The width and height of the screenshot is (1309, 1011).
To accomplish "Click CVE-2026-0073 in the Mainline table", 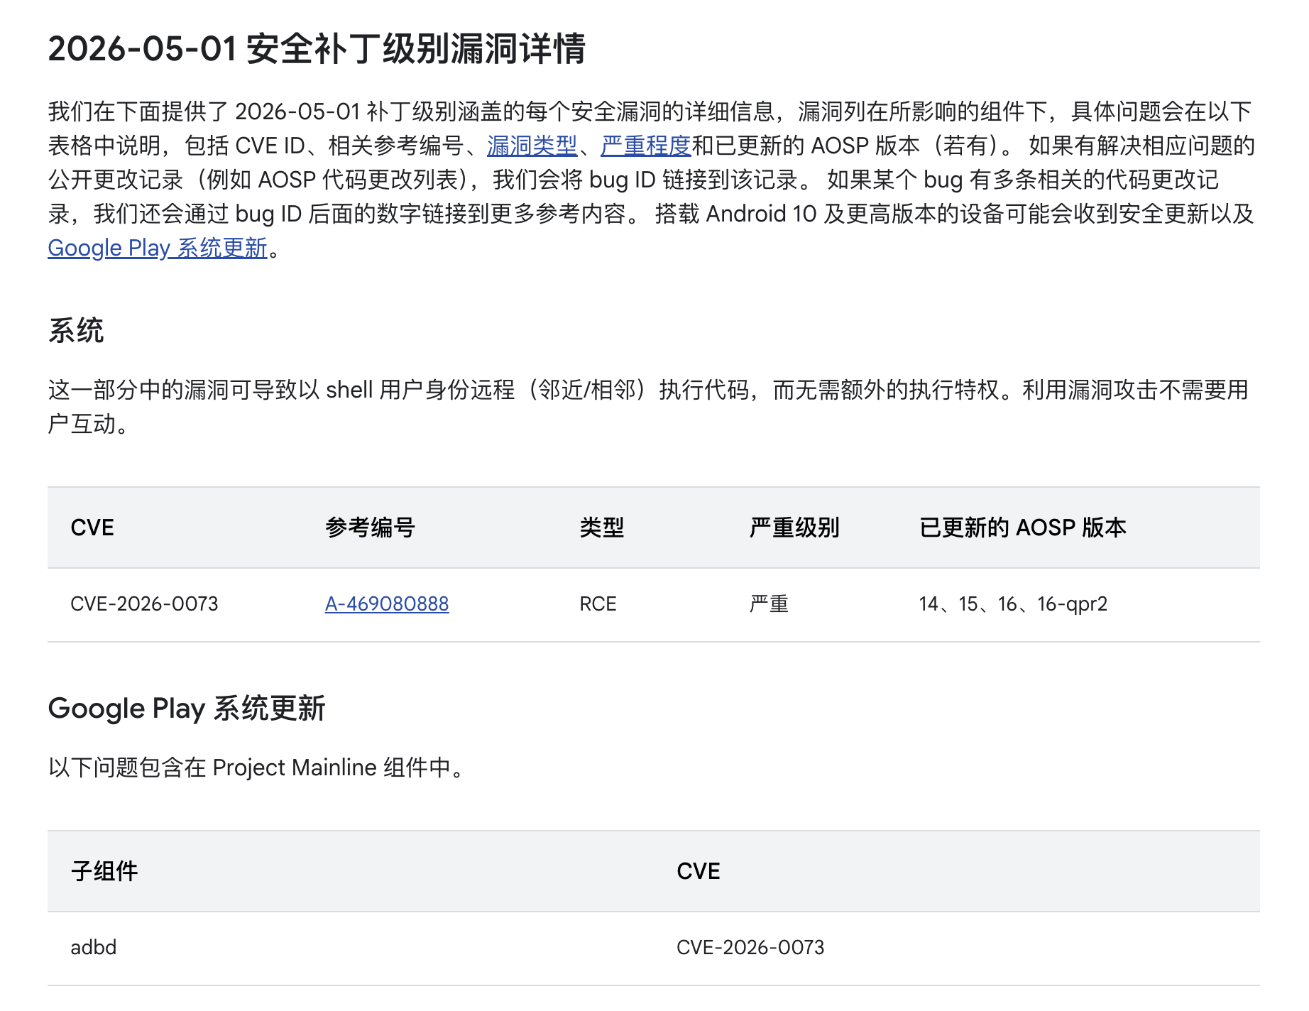I will click(750, 947).
